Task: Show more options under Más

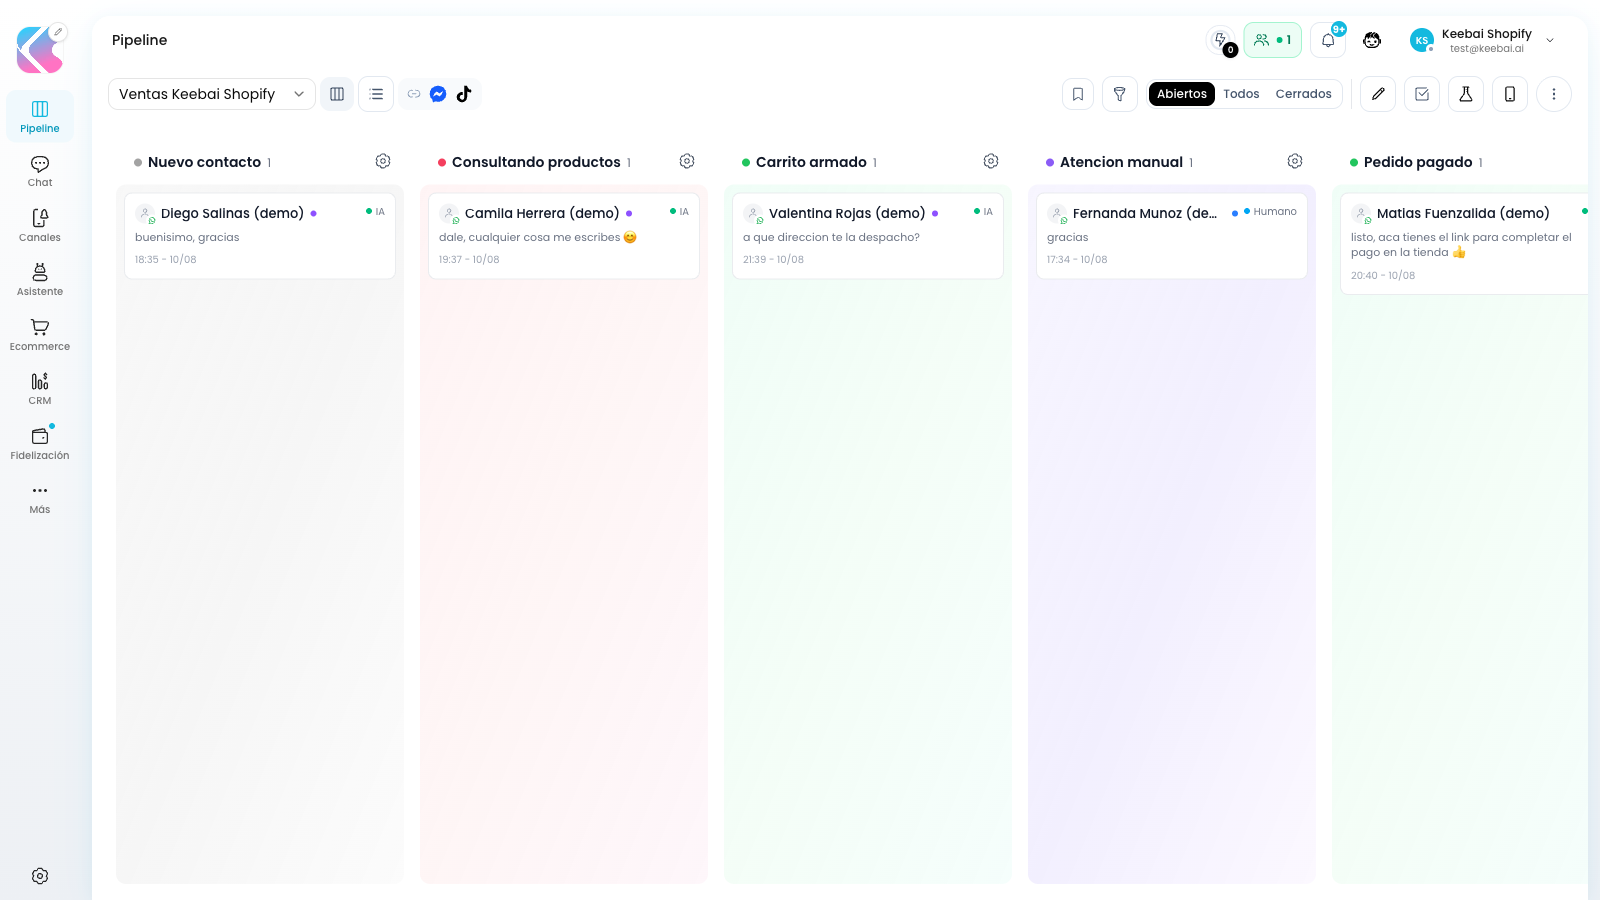Action: click(40, 498)
